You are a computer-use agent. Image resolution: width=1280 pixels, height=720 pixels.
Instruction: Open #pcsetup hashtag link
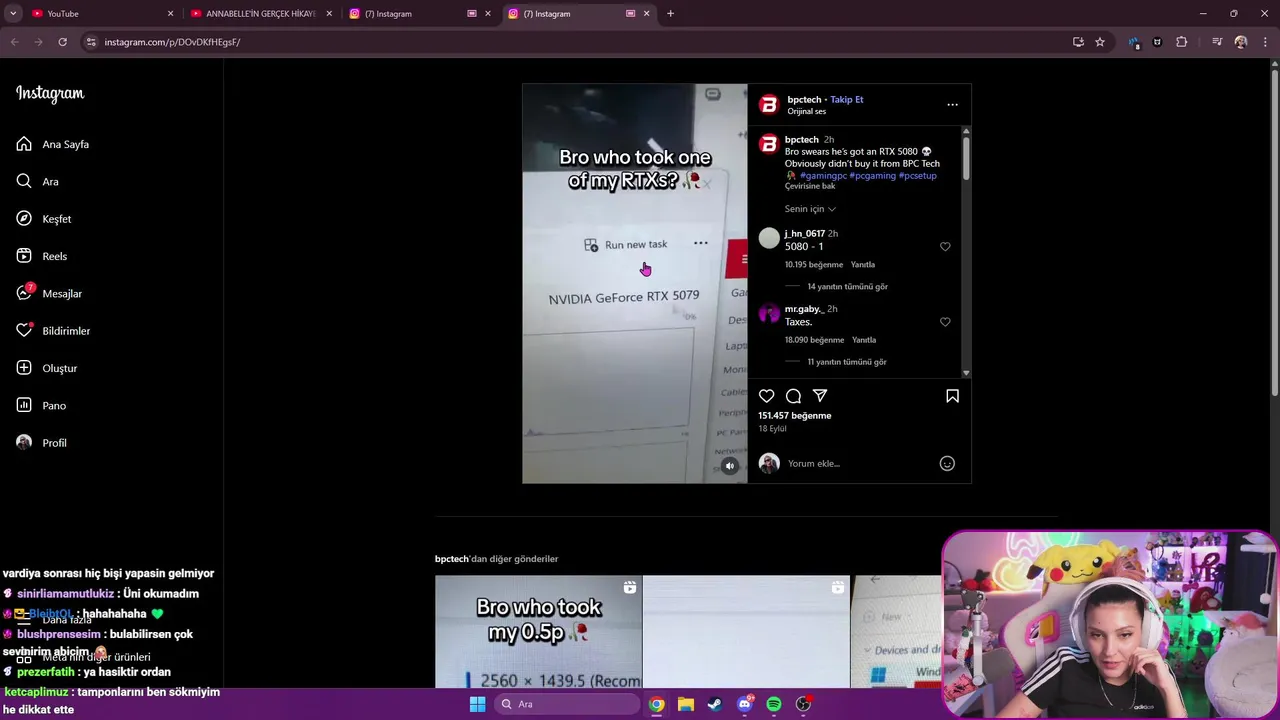pyautogui.click(x=918, y=175)
